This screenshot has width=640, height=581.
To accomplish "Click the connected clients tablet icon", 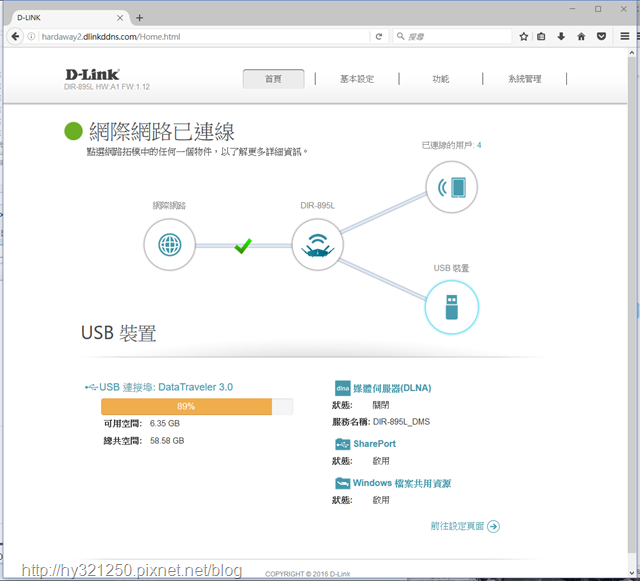I will pyautogui.click(x=451, y=187).
